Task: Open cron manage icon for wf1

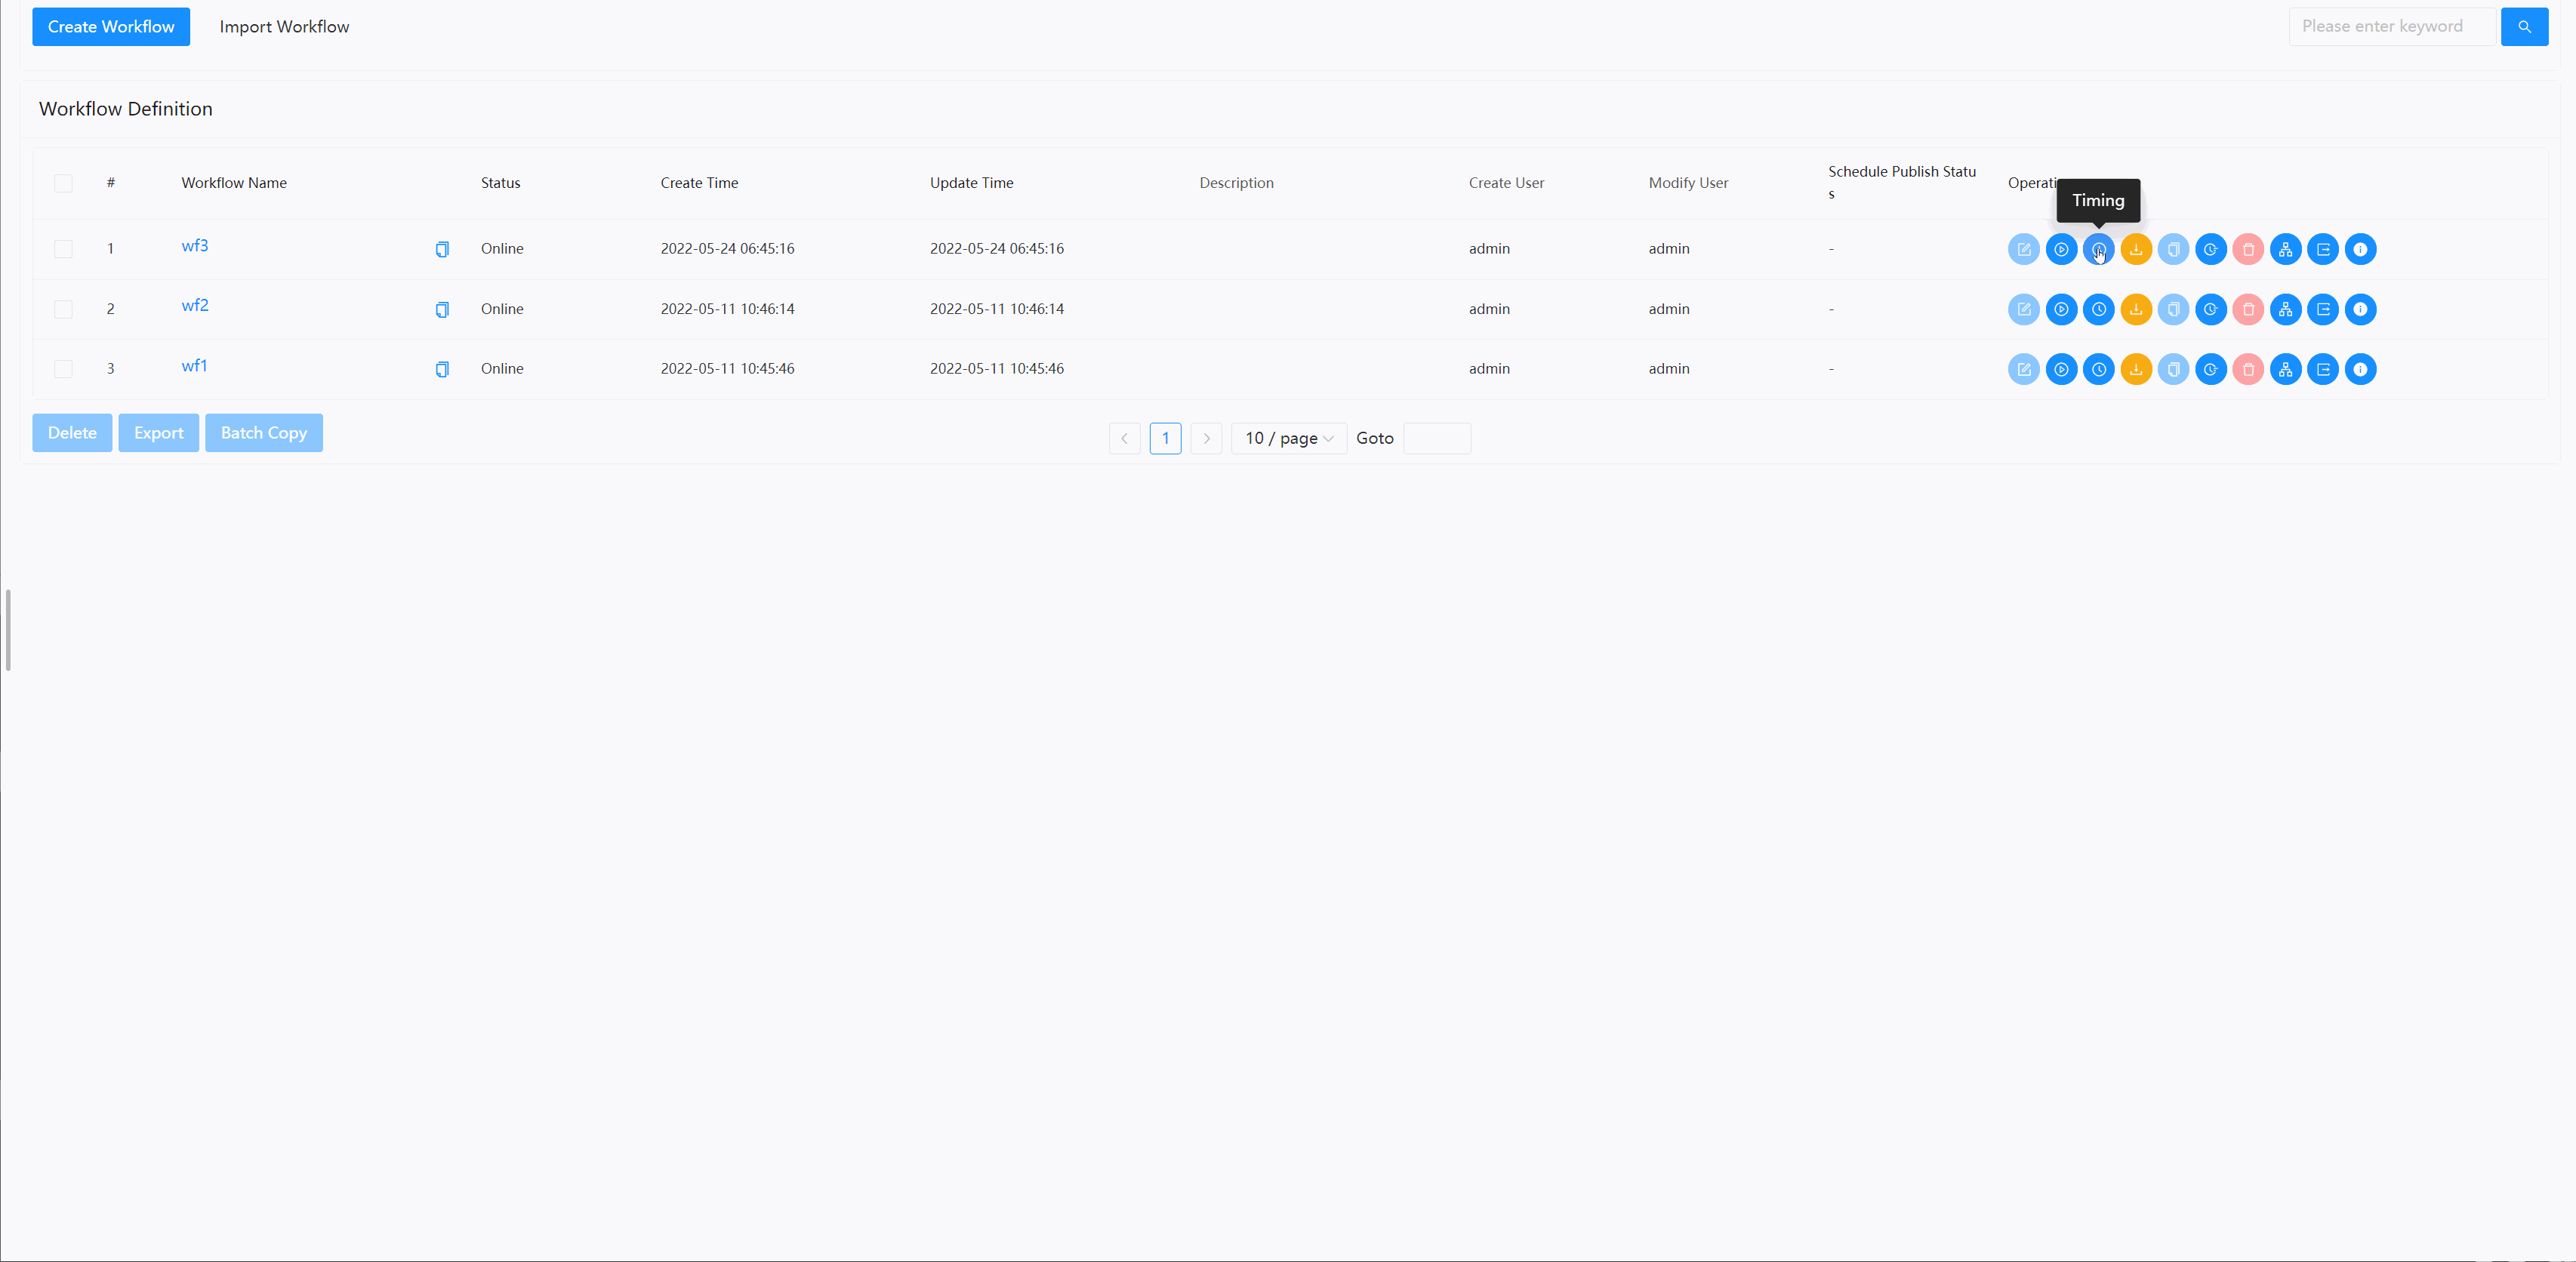Action: [2211, 369]
